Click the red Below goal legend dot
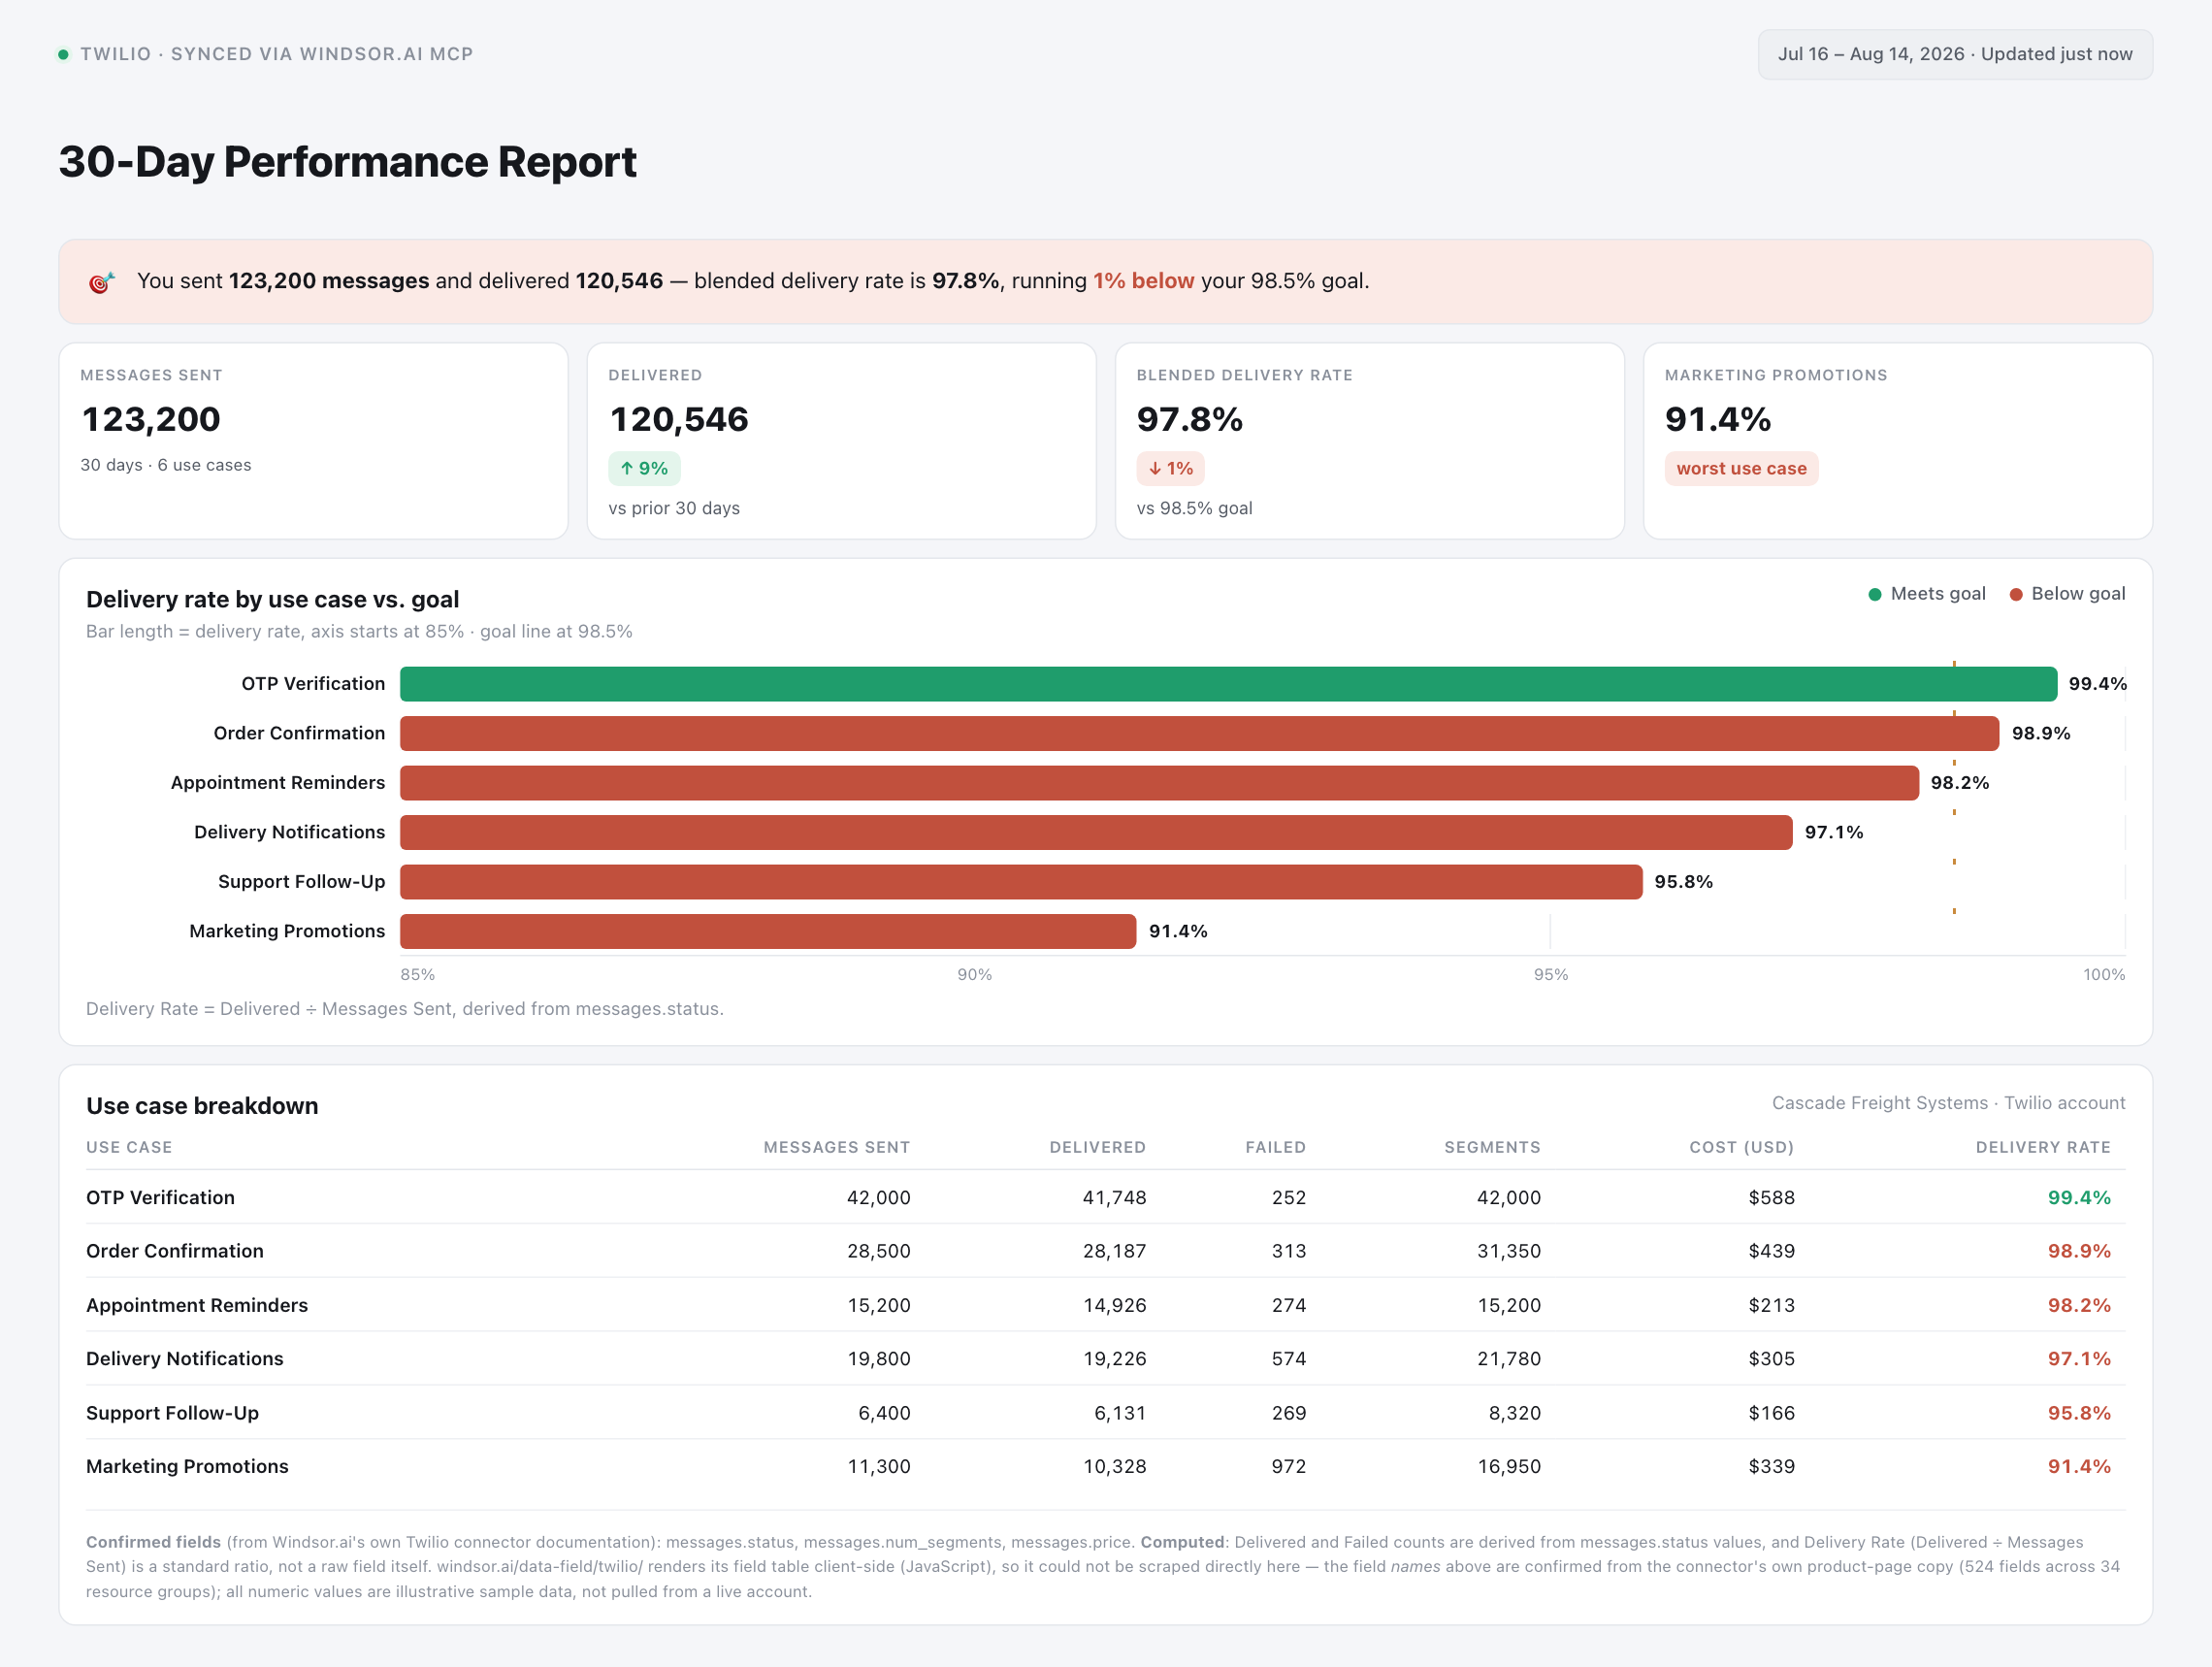This screenshot has height=1667, width=2212. (x=2016, y=594)
